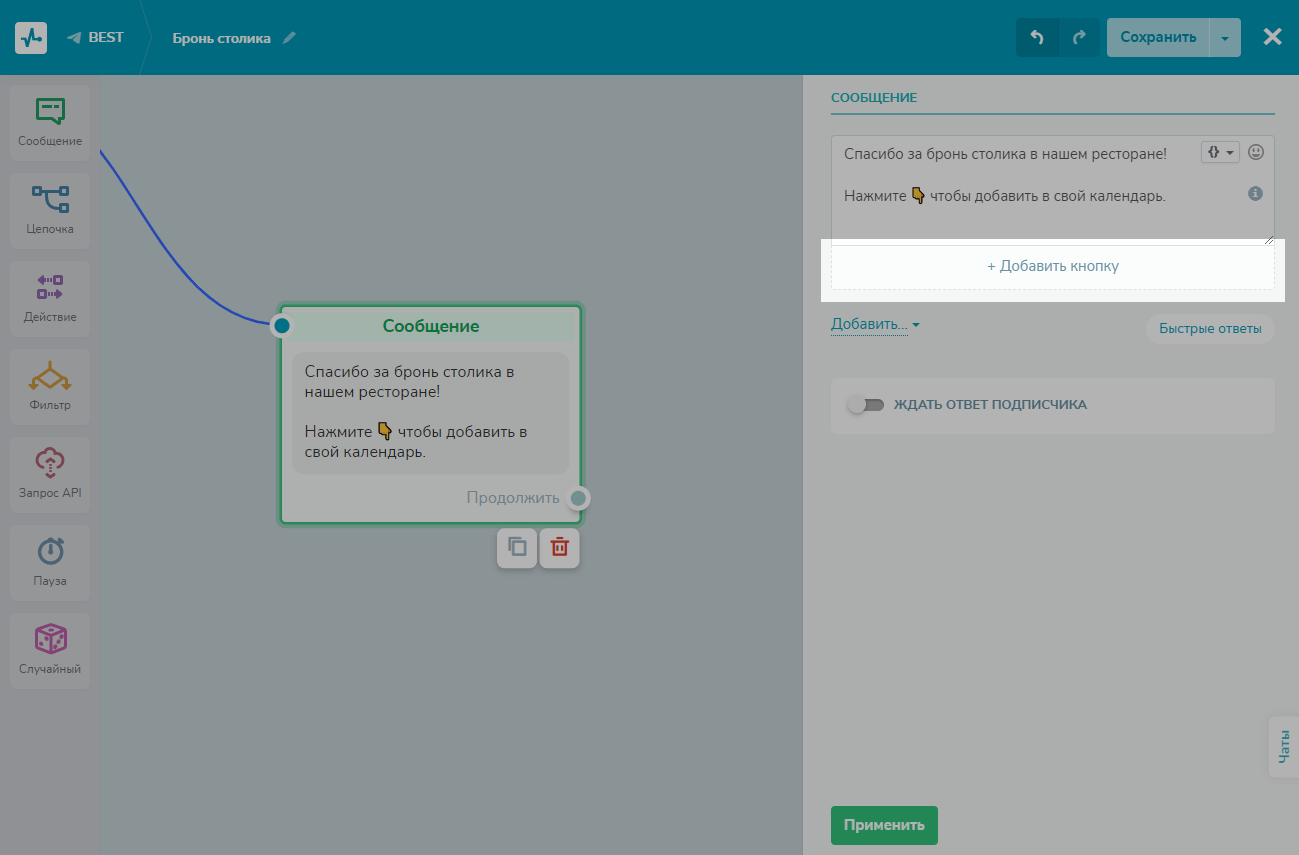Select the Random (Случайный) dice icon
This screenshot has width=1299, height=855.
click(50, 649)
